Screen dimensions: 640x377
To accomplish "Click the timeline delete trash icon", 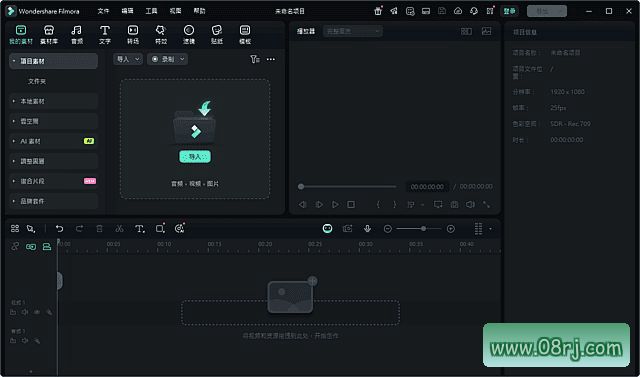I will pos(99,228).
